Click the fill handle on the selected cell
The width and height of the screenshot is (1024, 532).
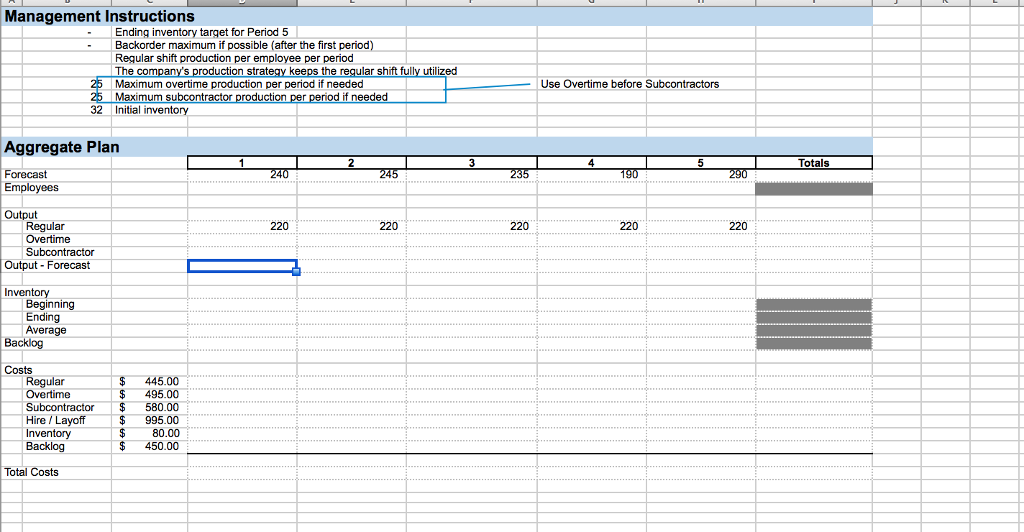(x=296, y=272)
